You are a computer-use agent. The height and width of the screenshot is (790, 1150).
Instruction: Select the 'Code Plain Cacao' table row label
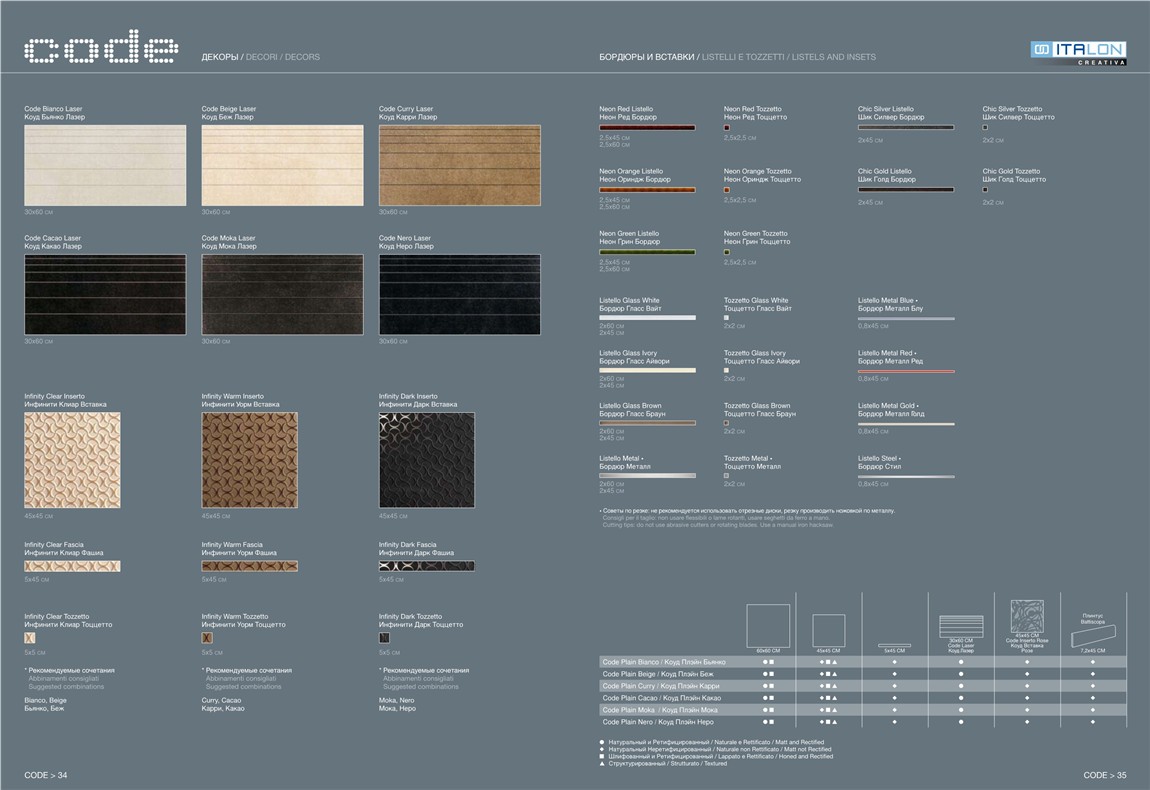tap(662, 698)
